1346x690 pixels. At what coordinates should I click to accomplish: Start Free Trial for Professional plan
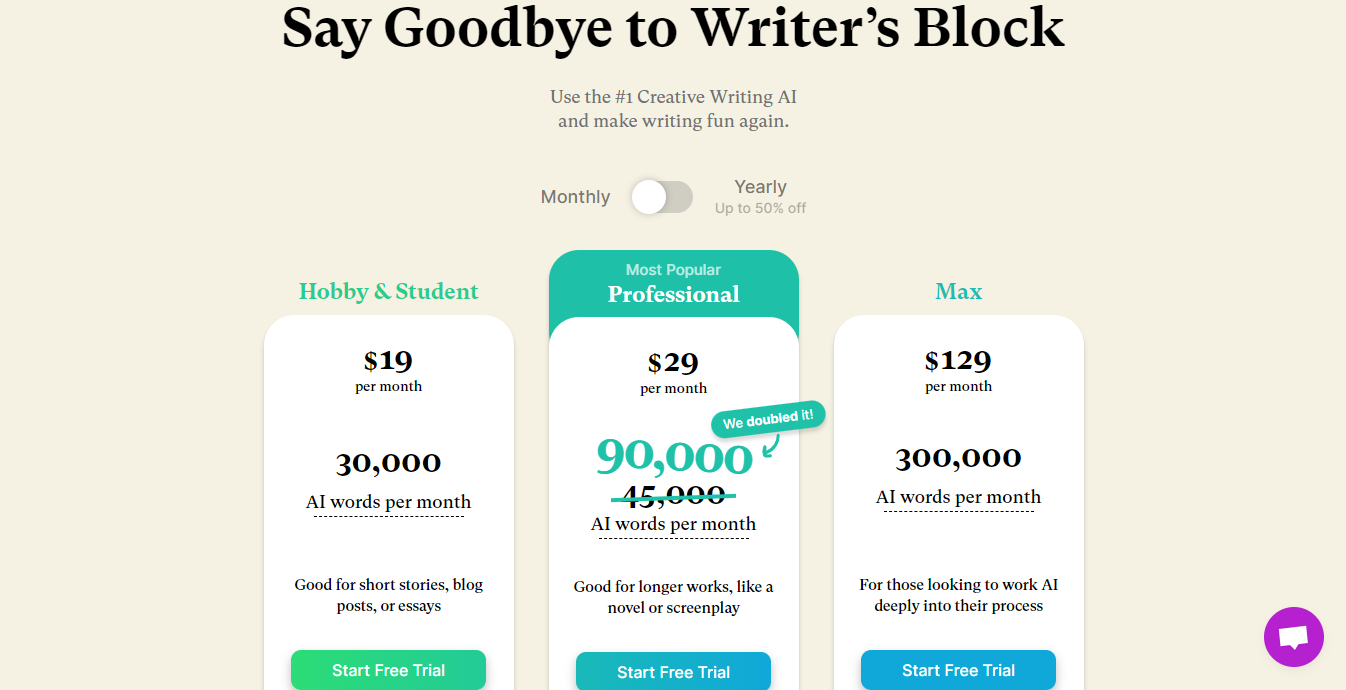(674, 672)
